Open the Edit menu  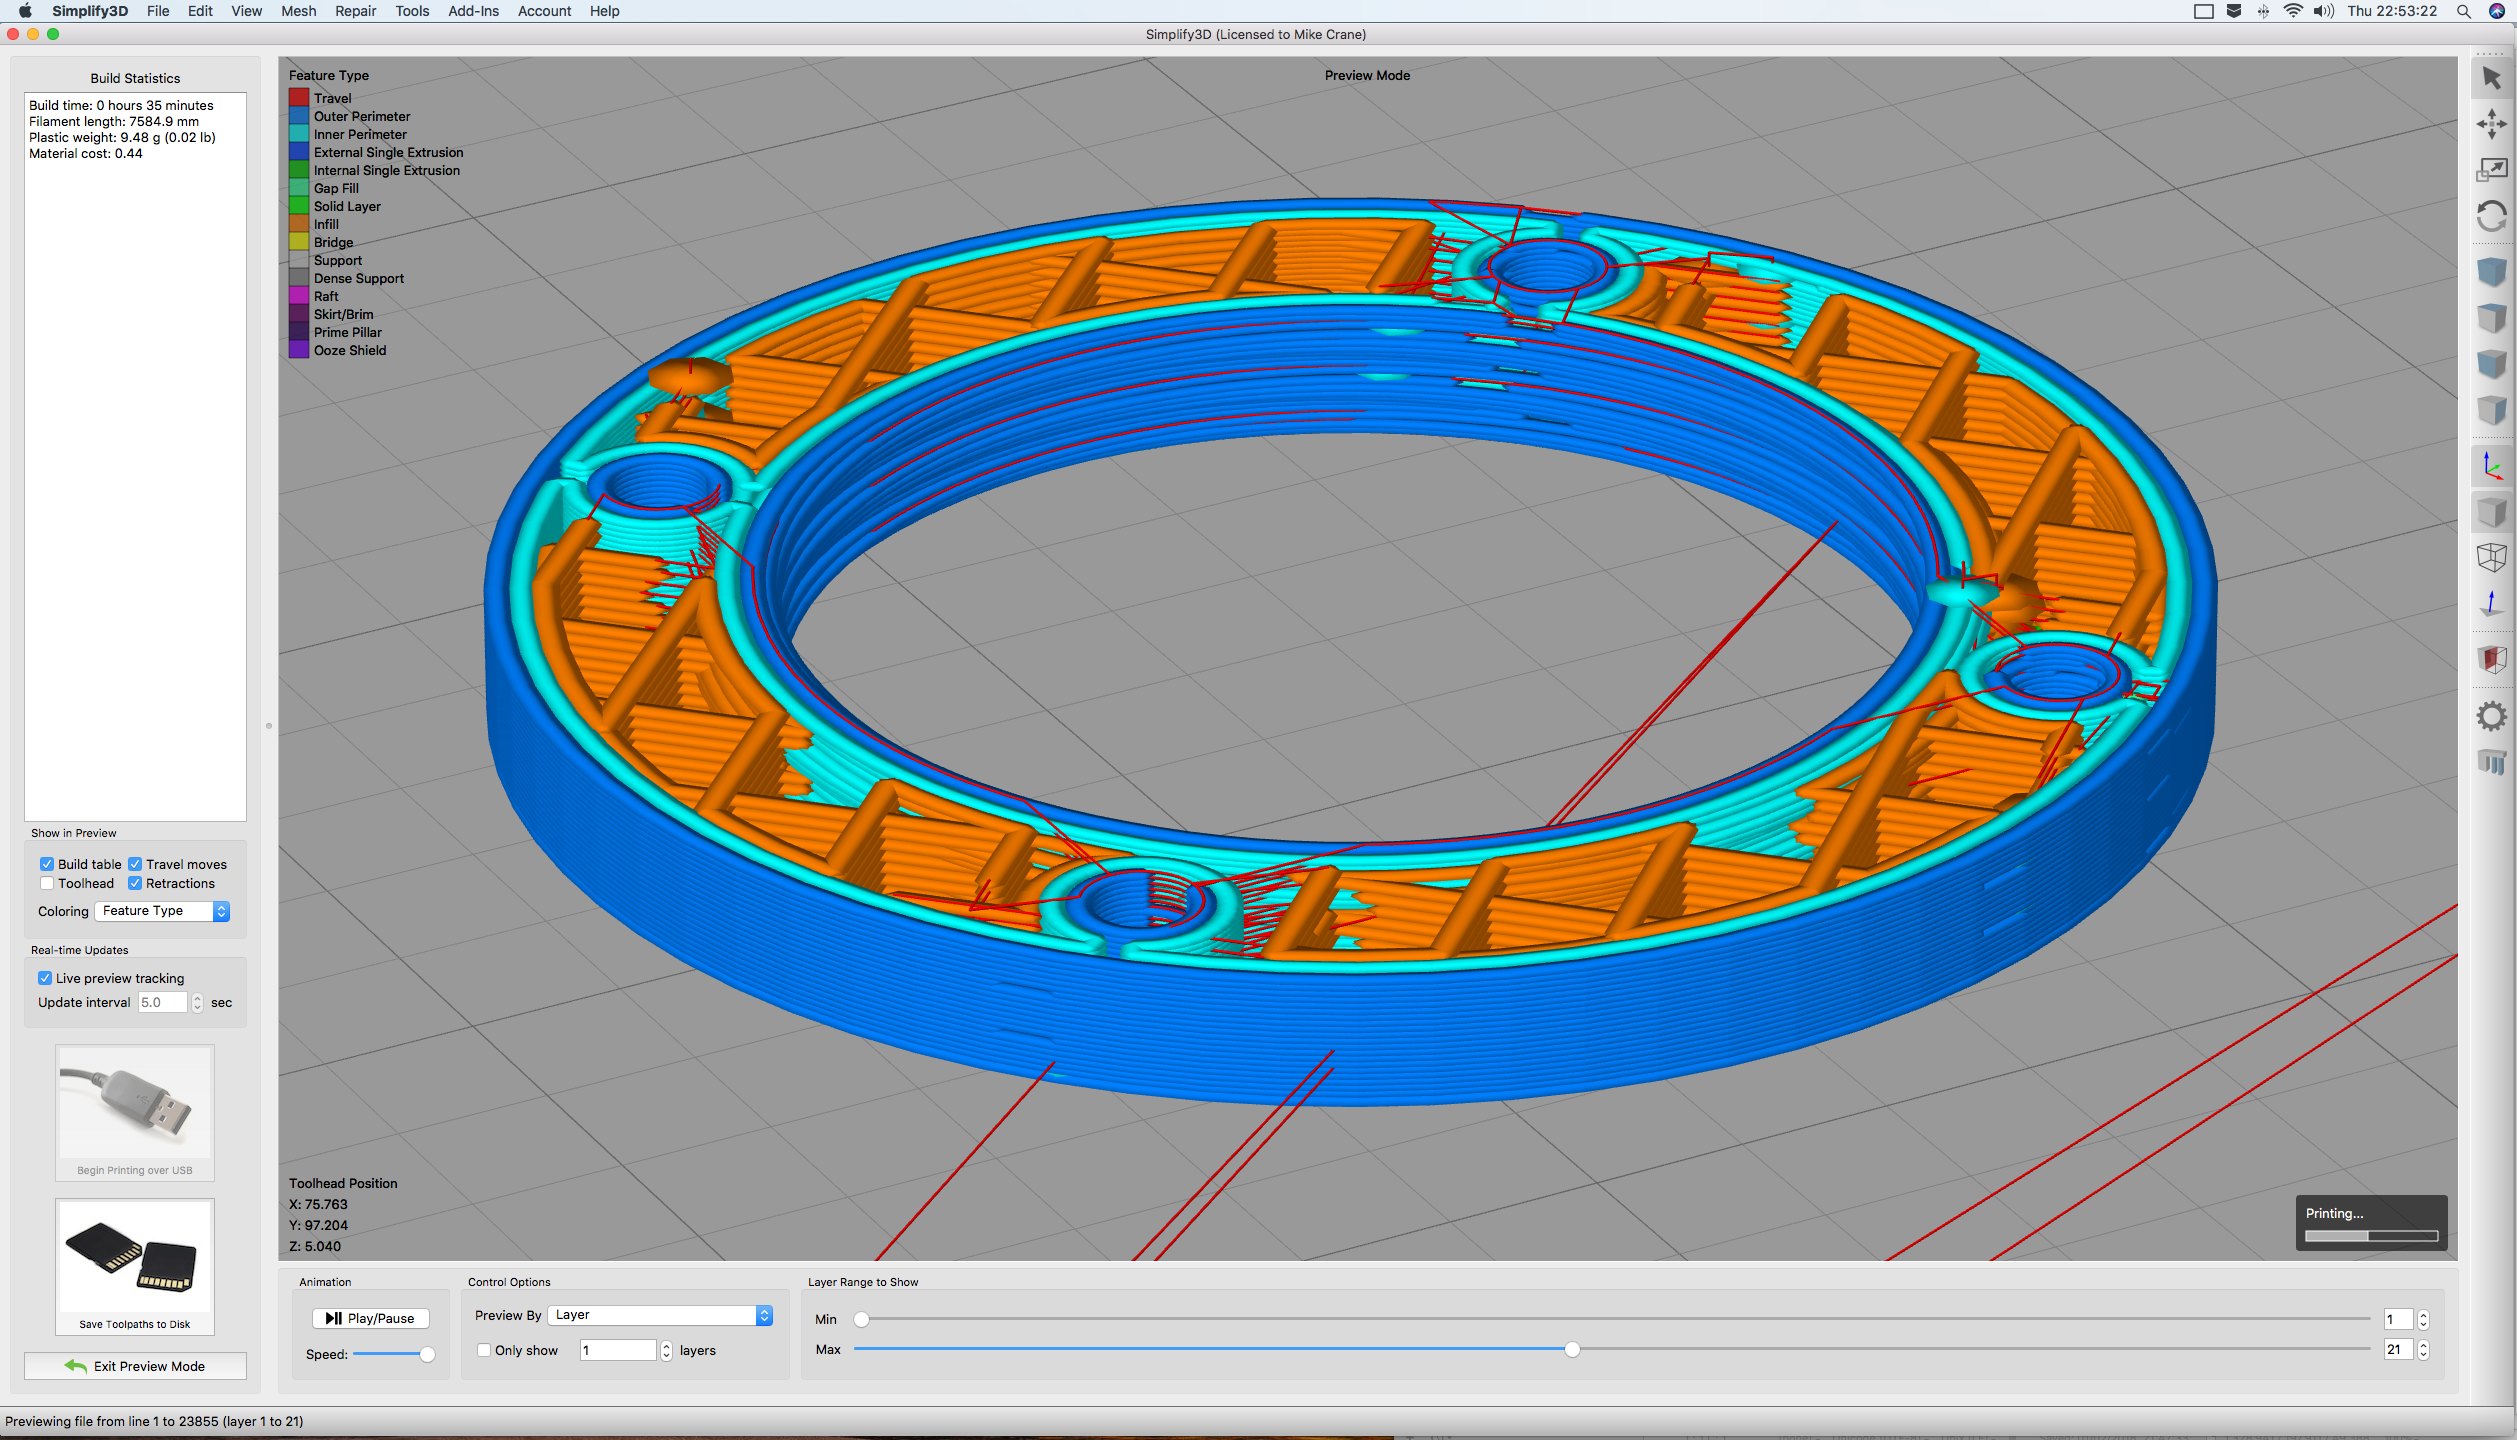(x=200, y=11)
